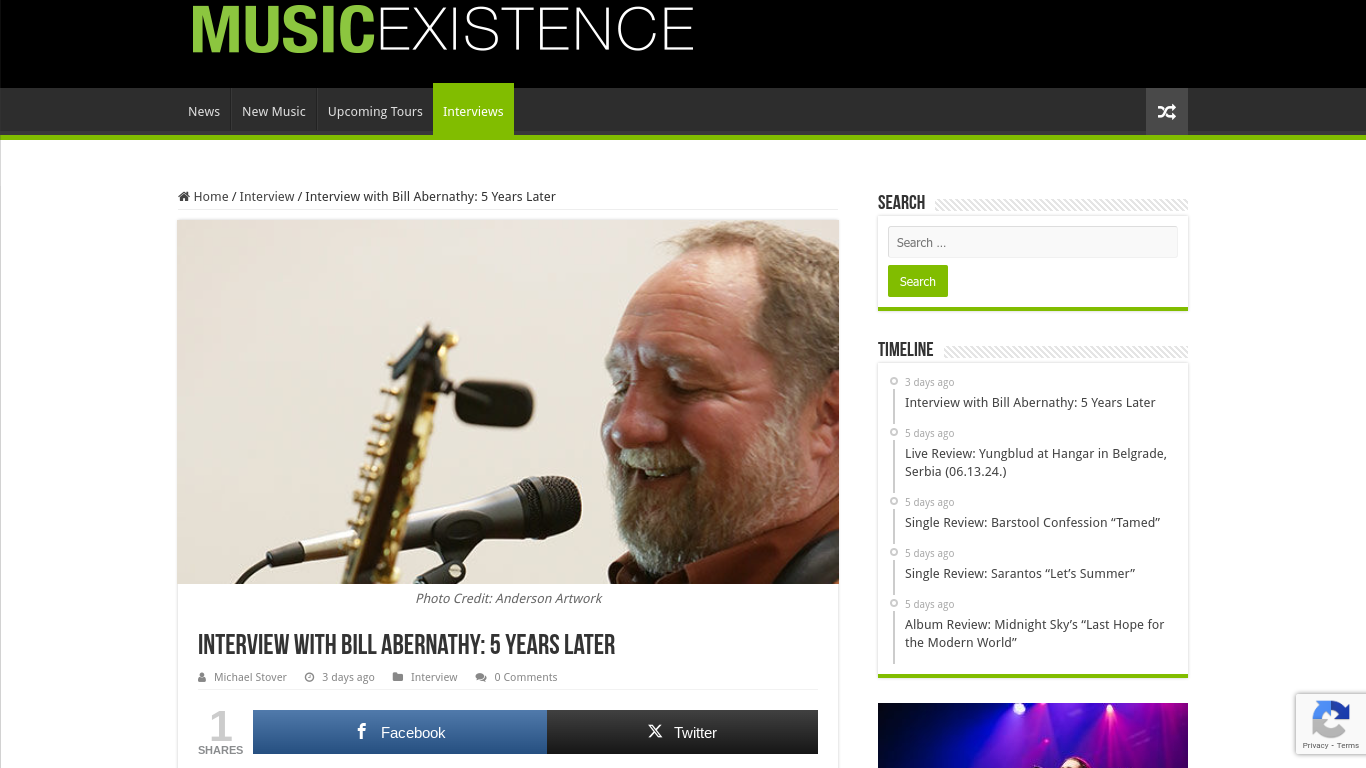Open the New Music menu item
Image resolution: width=1366 pixels, height=768 pixels.
pos(274,112)
